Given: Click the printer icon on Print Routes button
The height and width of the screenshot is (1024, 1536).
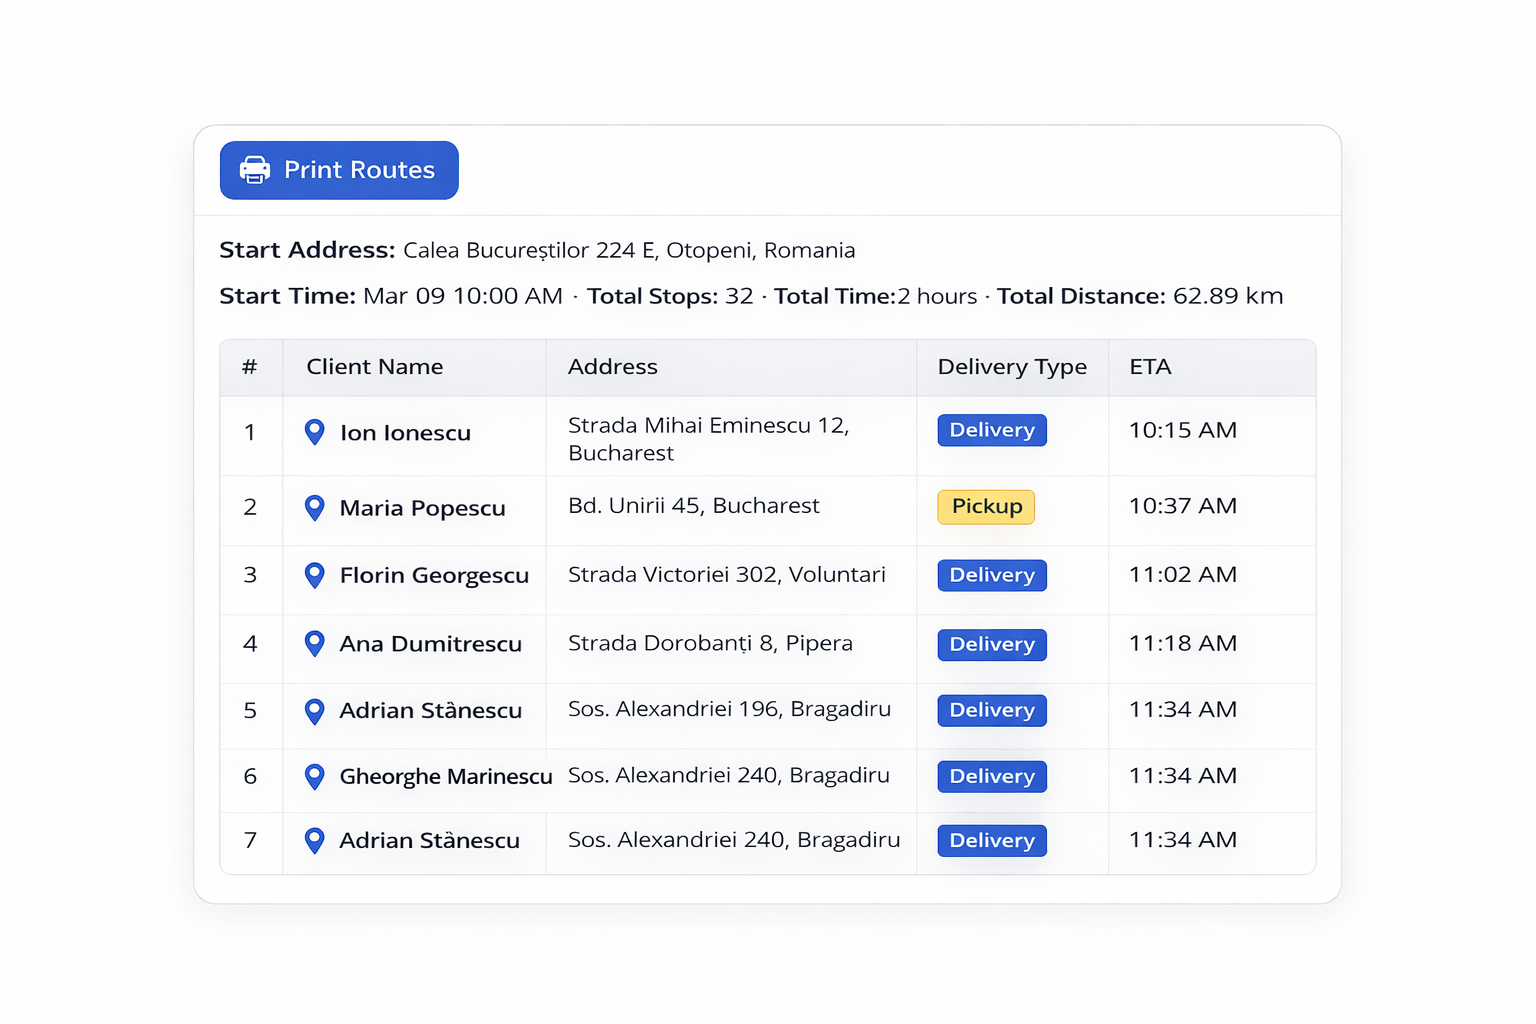Looking at the screenshot, I should click(x=255, y=170).
